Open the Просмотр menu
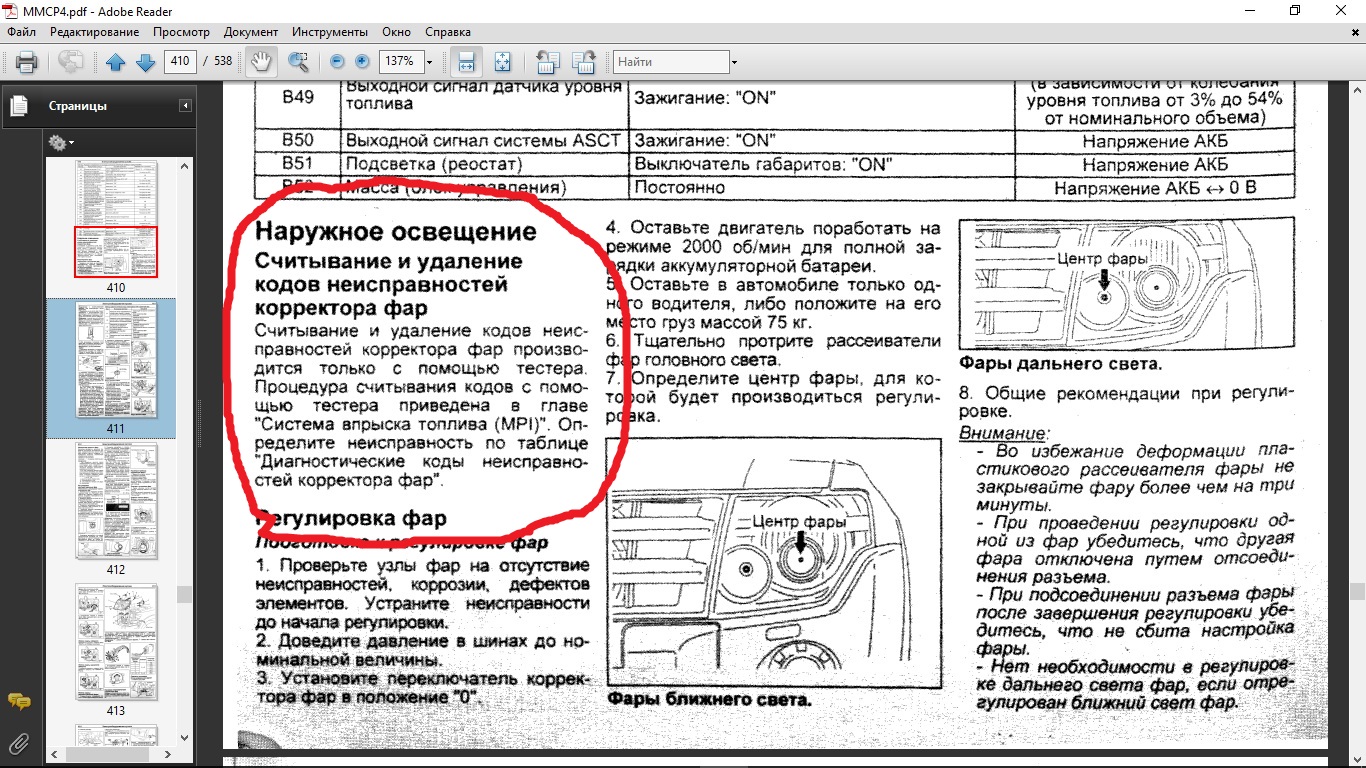Image resolution: width=1366 pixels, height=768 pixels. click(x=181, y=32)
